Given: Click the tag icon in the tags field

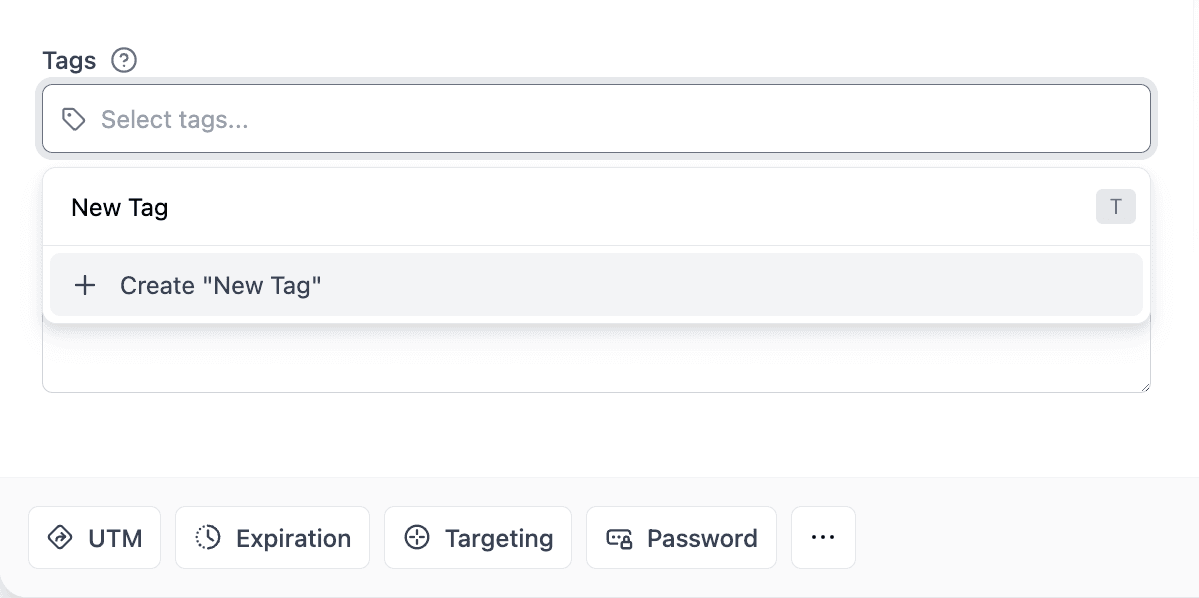Looking at the screenshot, I should click(x=73, y=120).
